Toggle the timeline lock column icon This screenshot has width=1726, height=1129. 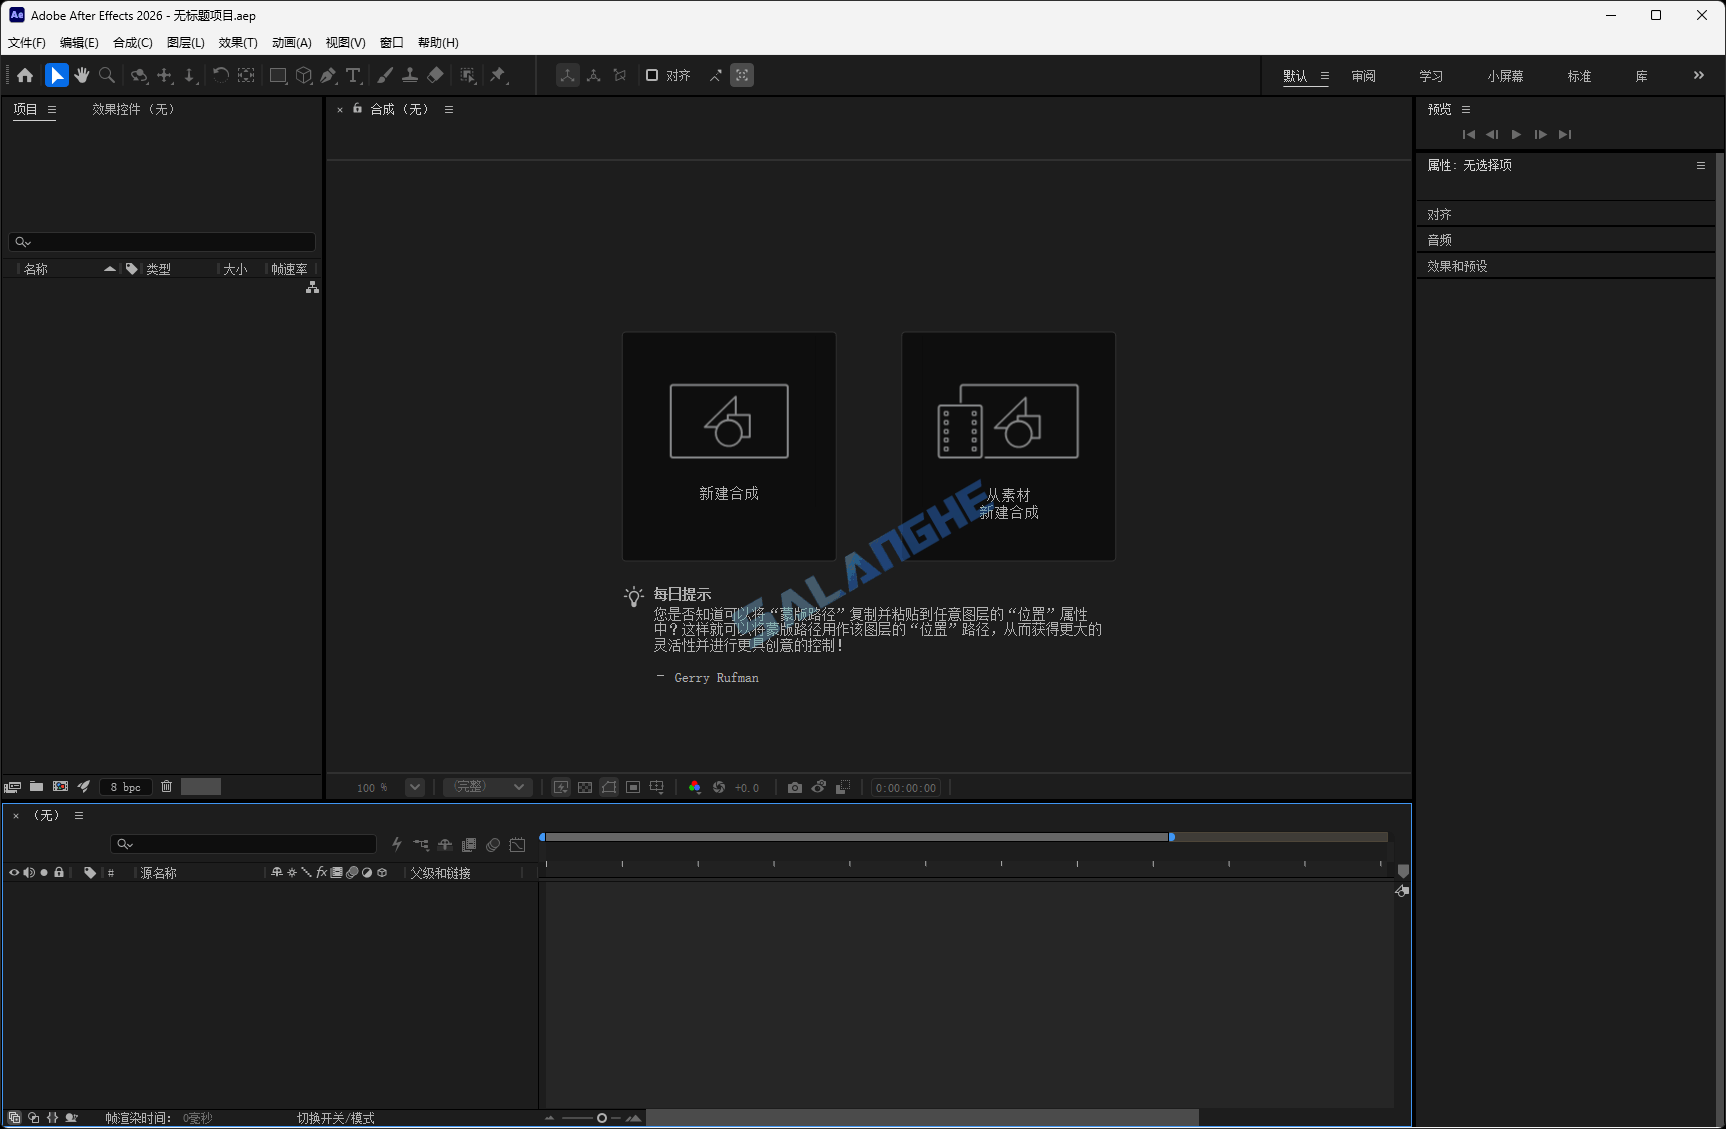point(59,873)
